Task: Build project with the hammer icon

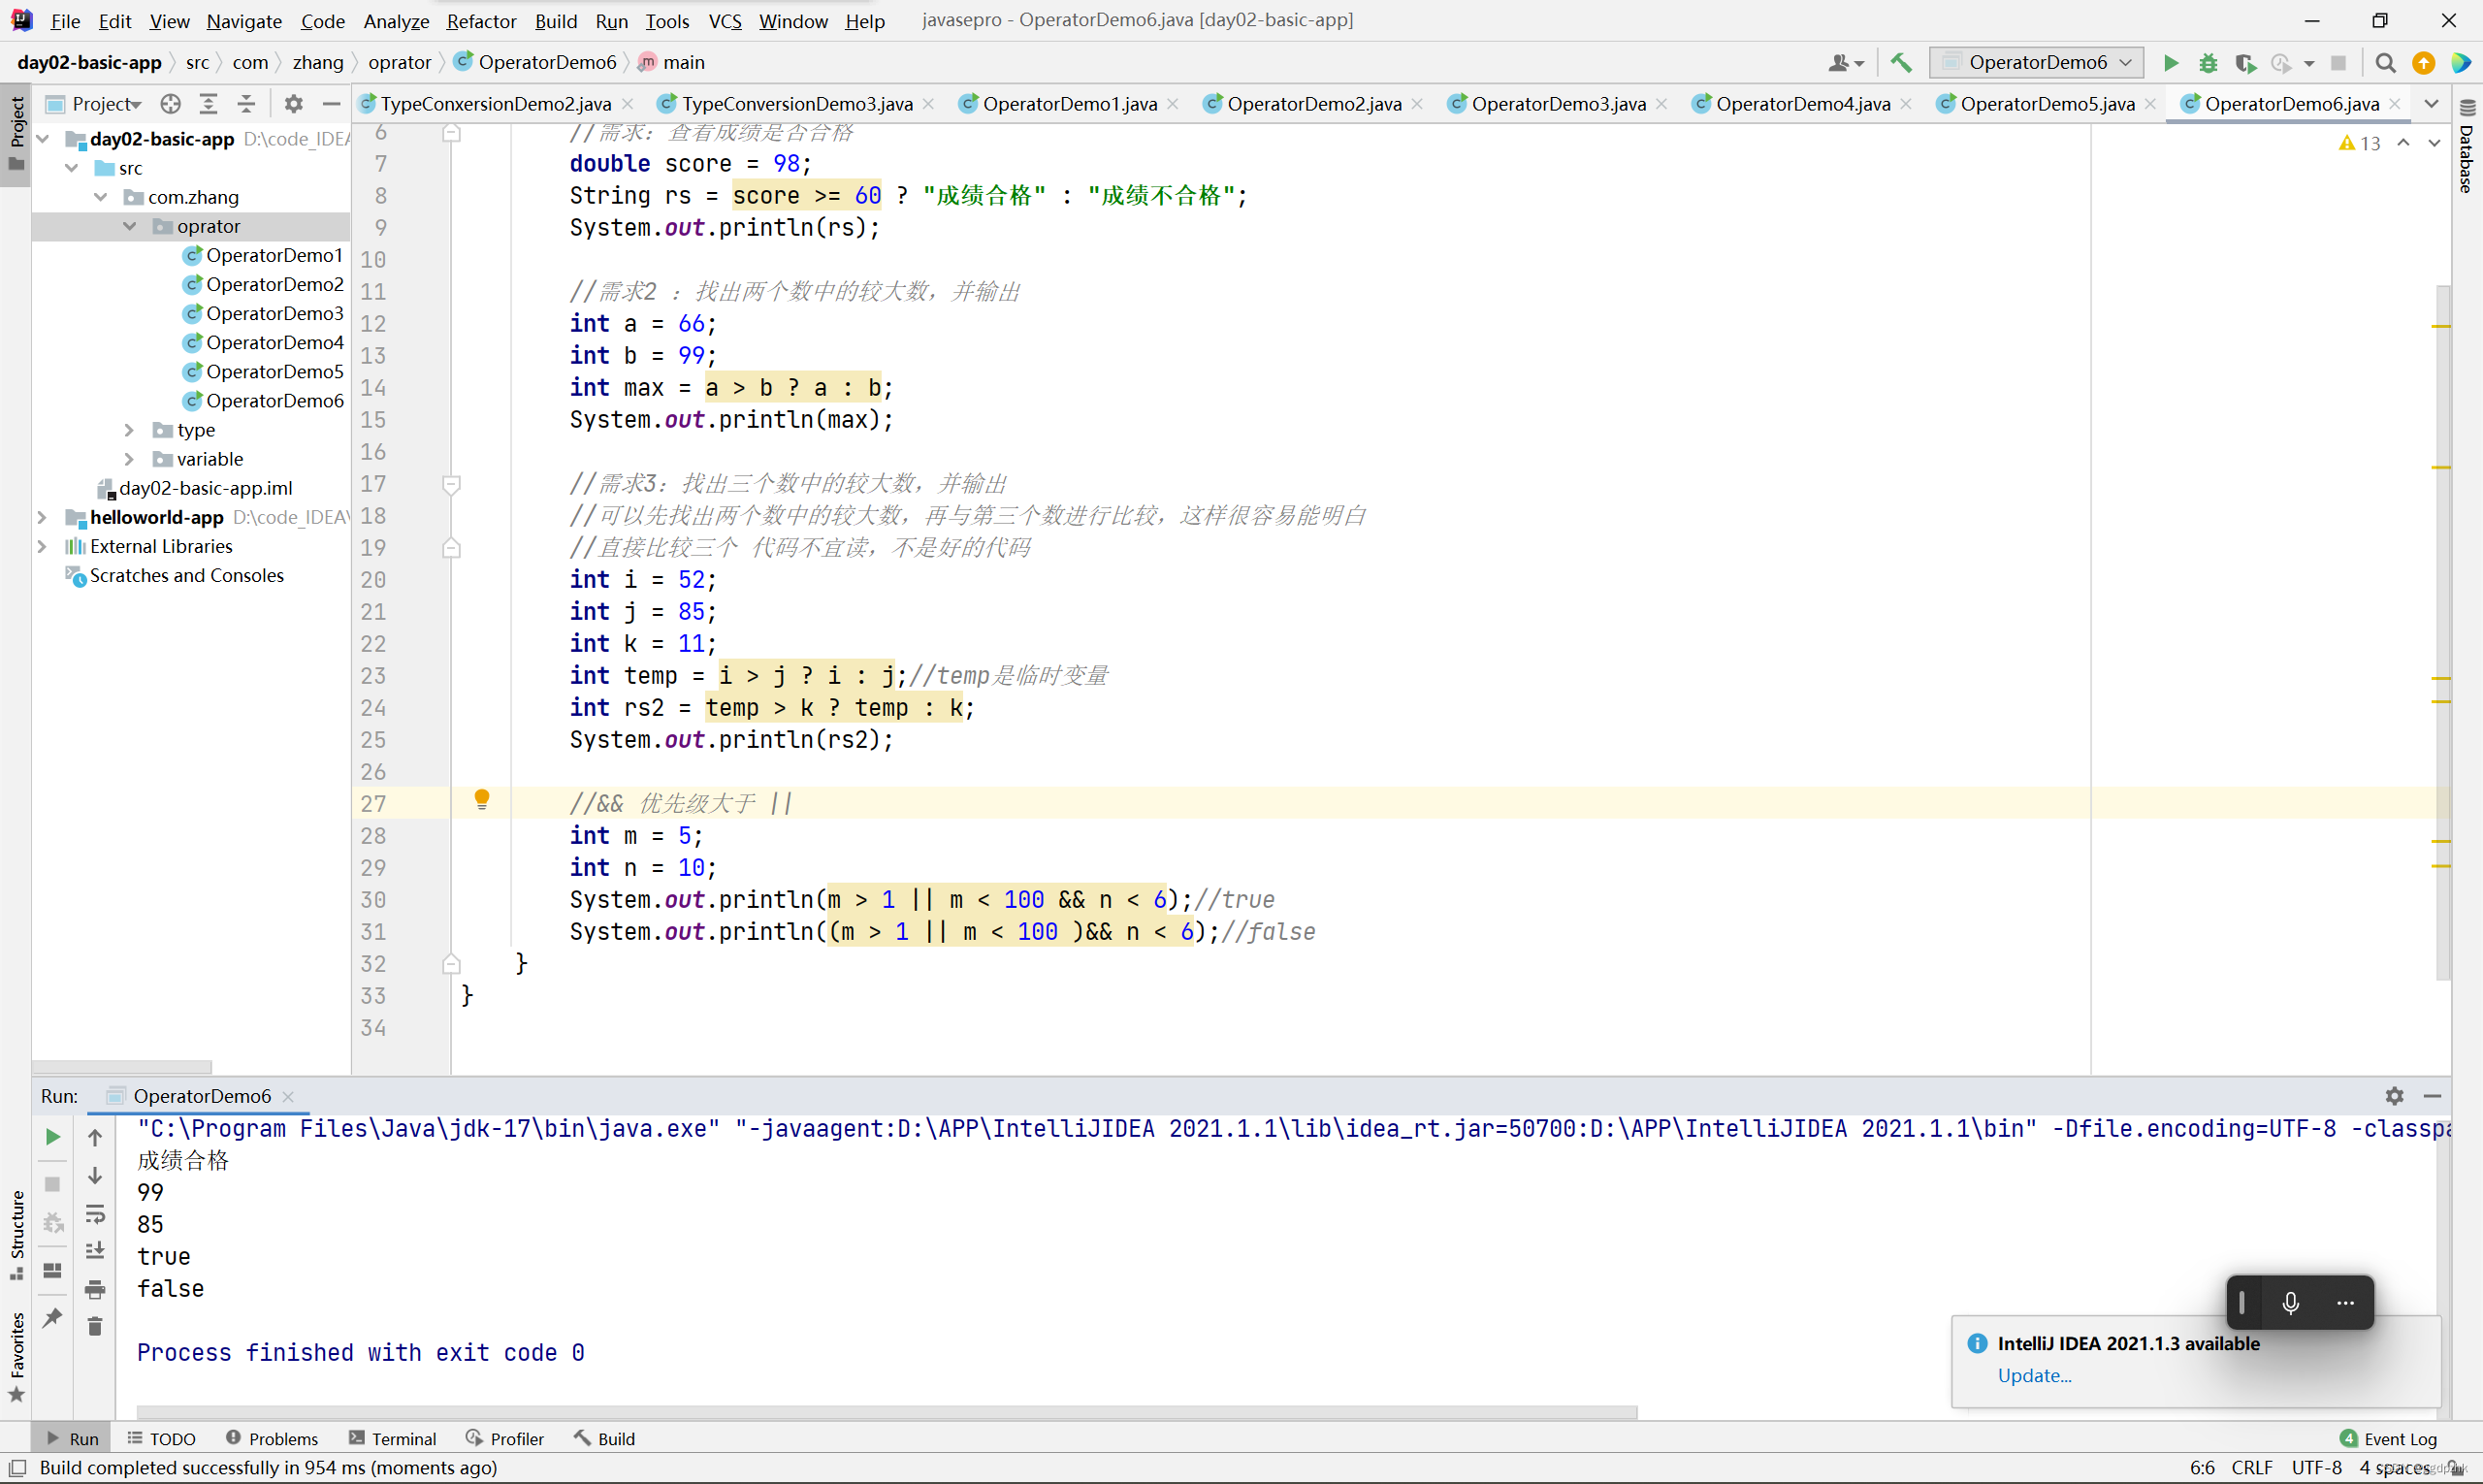Action: coord(1901,63)
